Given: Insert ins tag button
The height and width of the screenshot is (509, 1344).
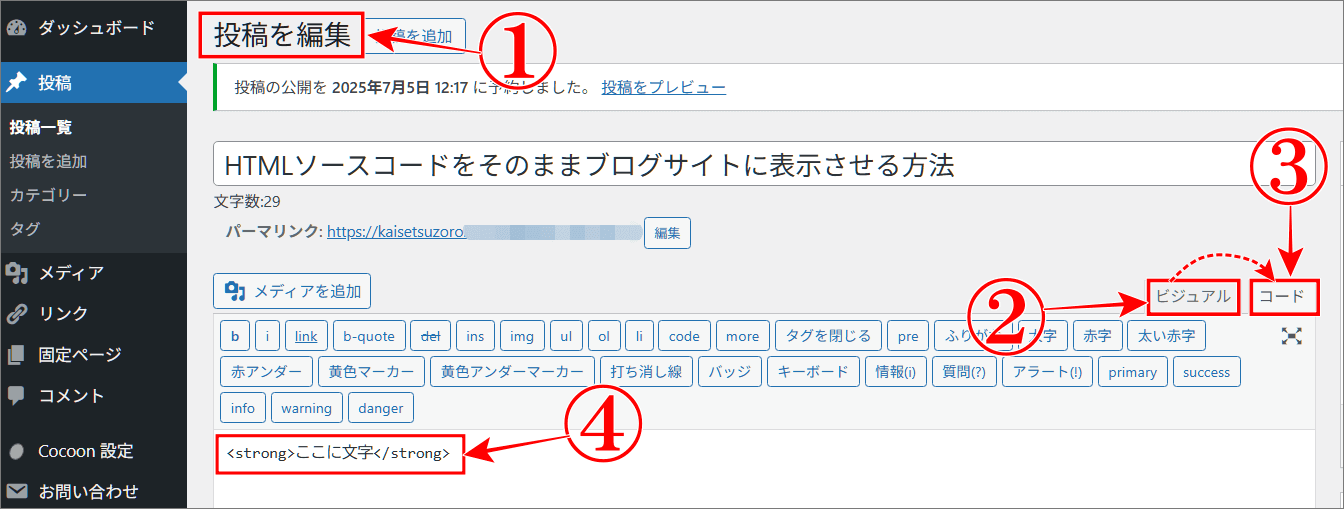Looking at the screenshot, I should click(x=476, y=337).
